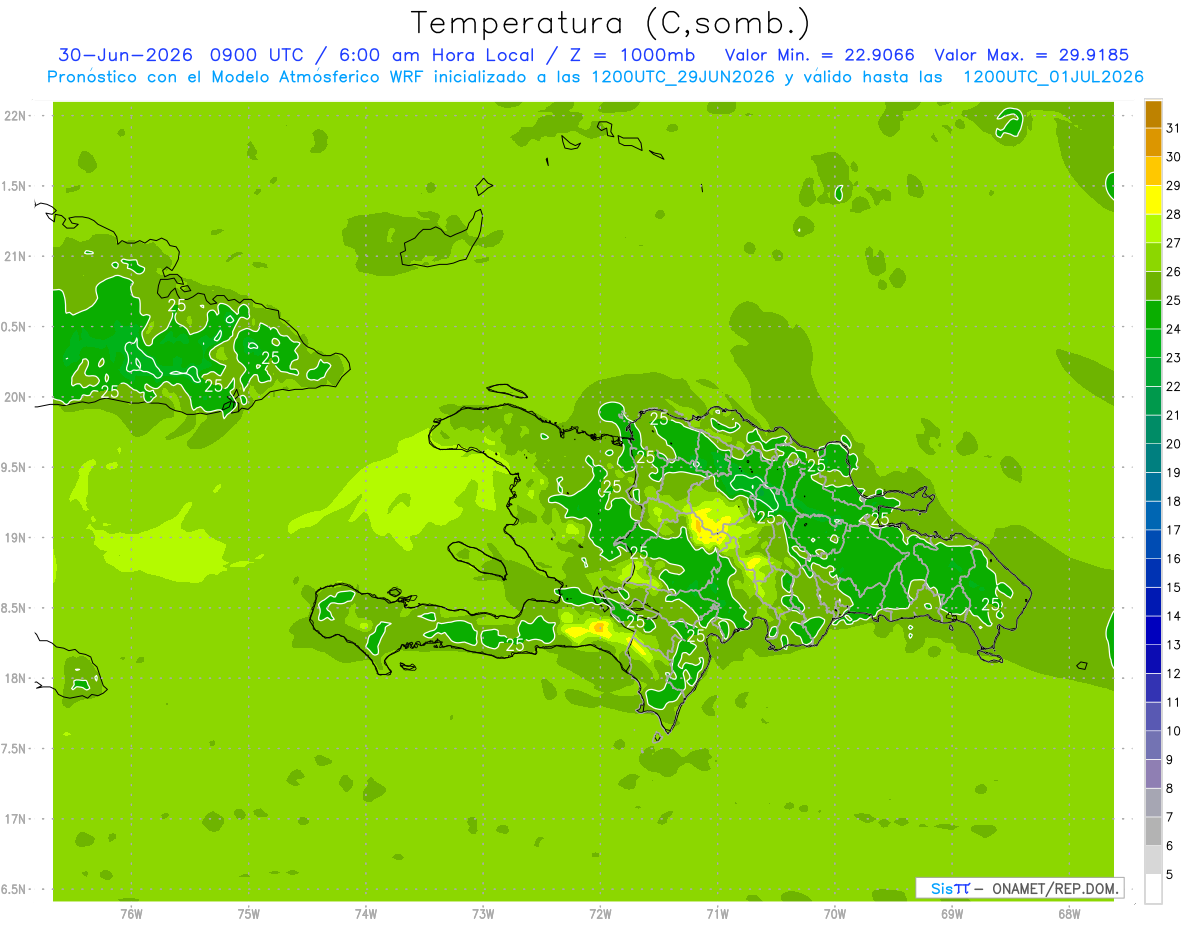Click the blue legend swatch between 14 and 15

pos(1153,601)
